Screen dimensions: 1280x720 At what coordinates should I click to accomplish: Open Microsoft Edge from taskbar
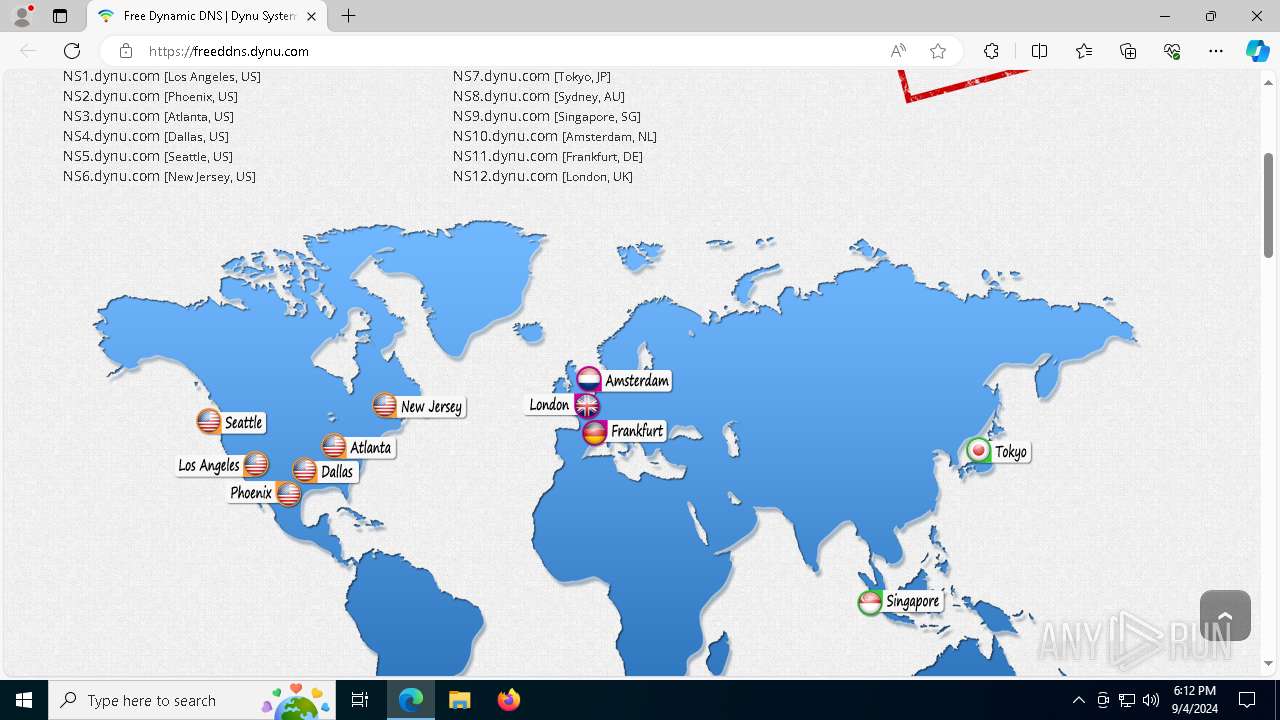point(411,700)
